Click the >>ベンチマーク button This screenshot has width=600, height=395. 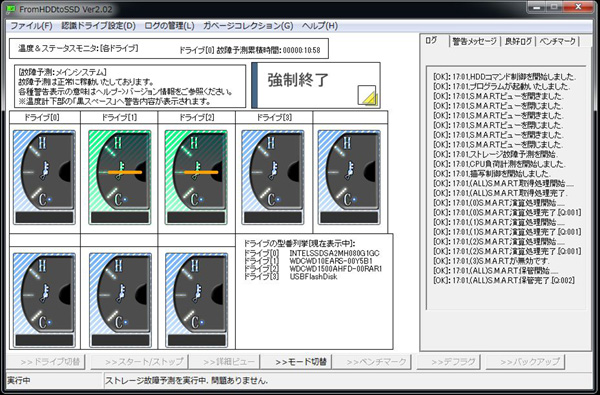click(372, 362)
